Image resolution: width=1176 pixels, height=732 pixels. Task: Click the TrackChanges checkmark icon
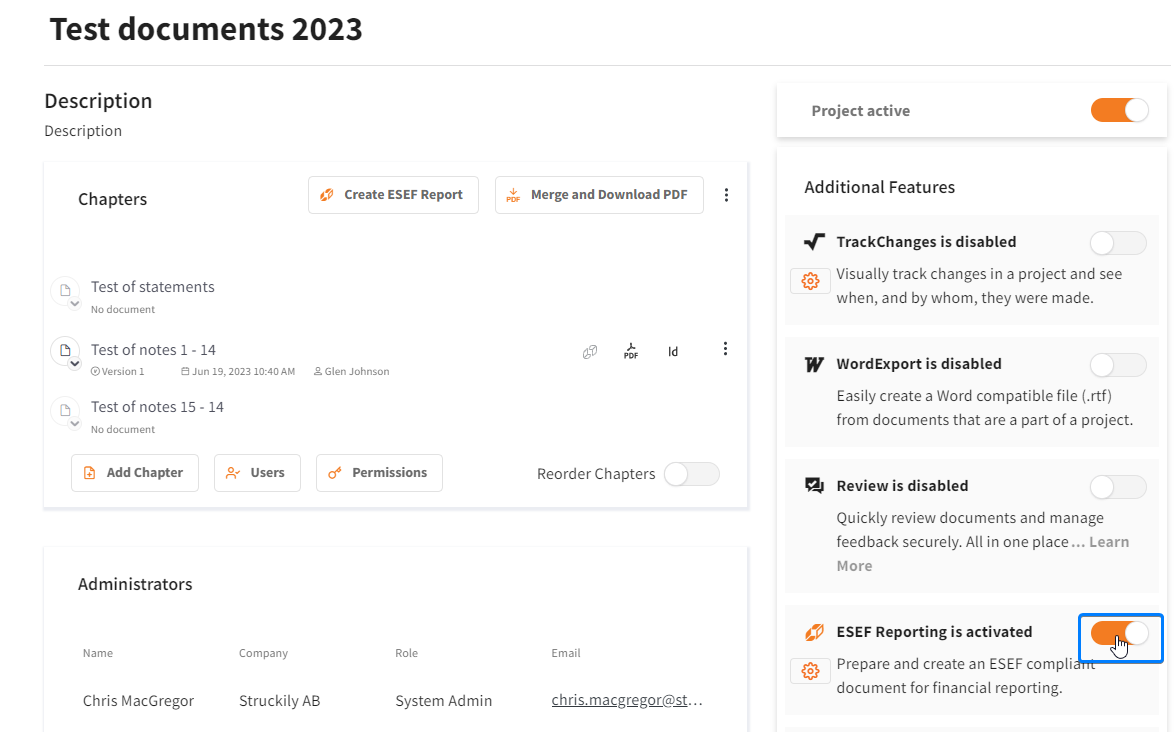pyautogui.click(x=814, y=242)
